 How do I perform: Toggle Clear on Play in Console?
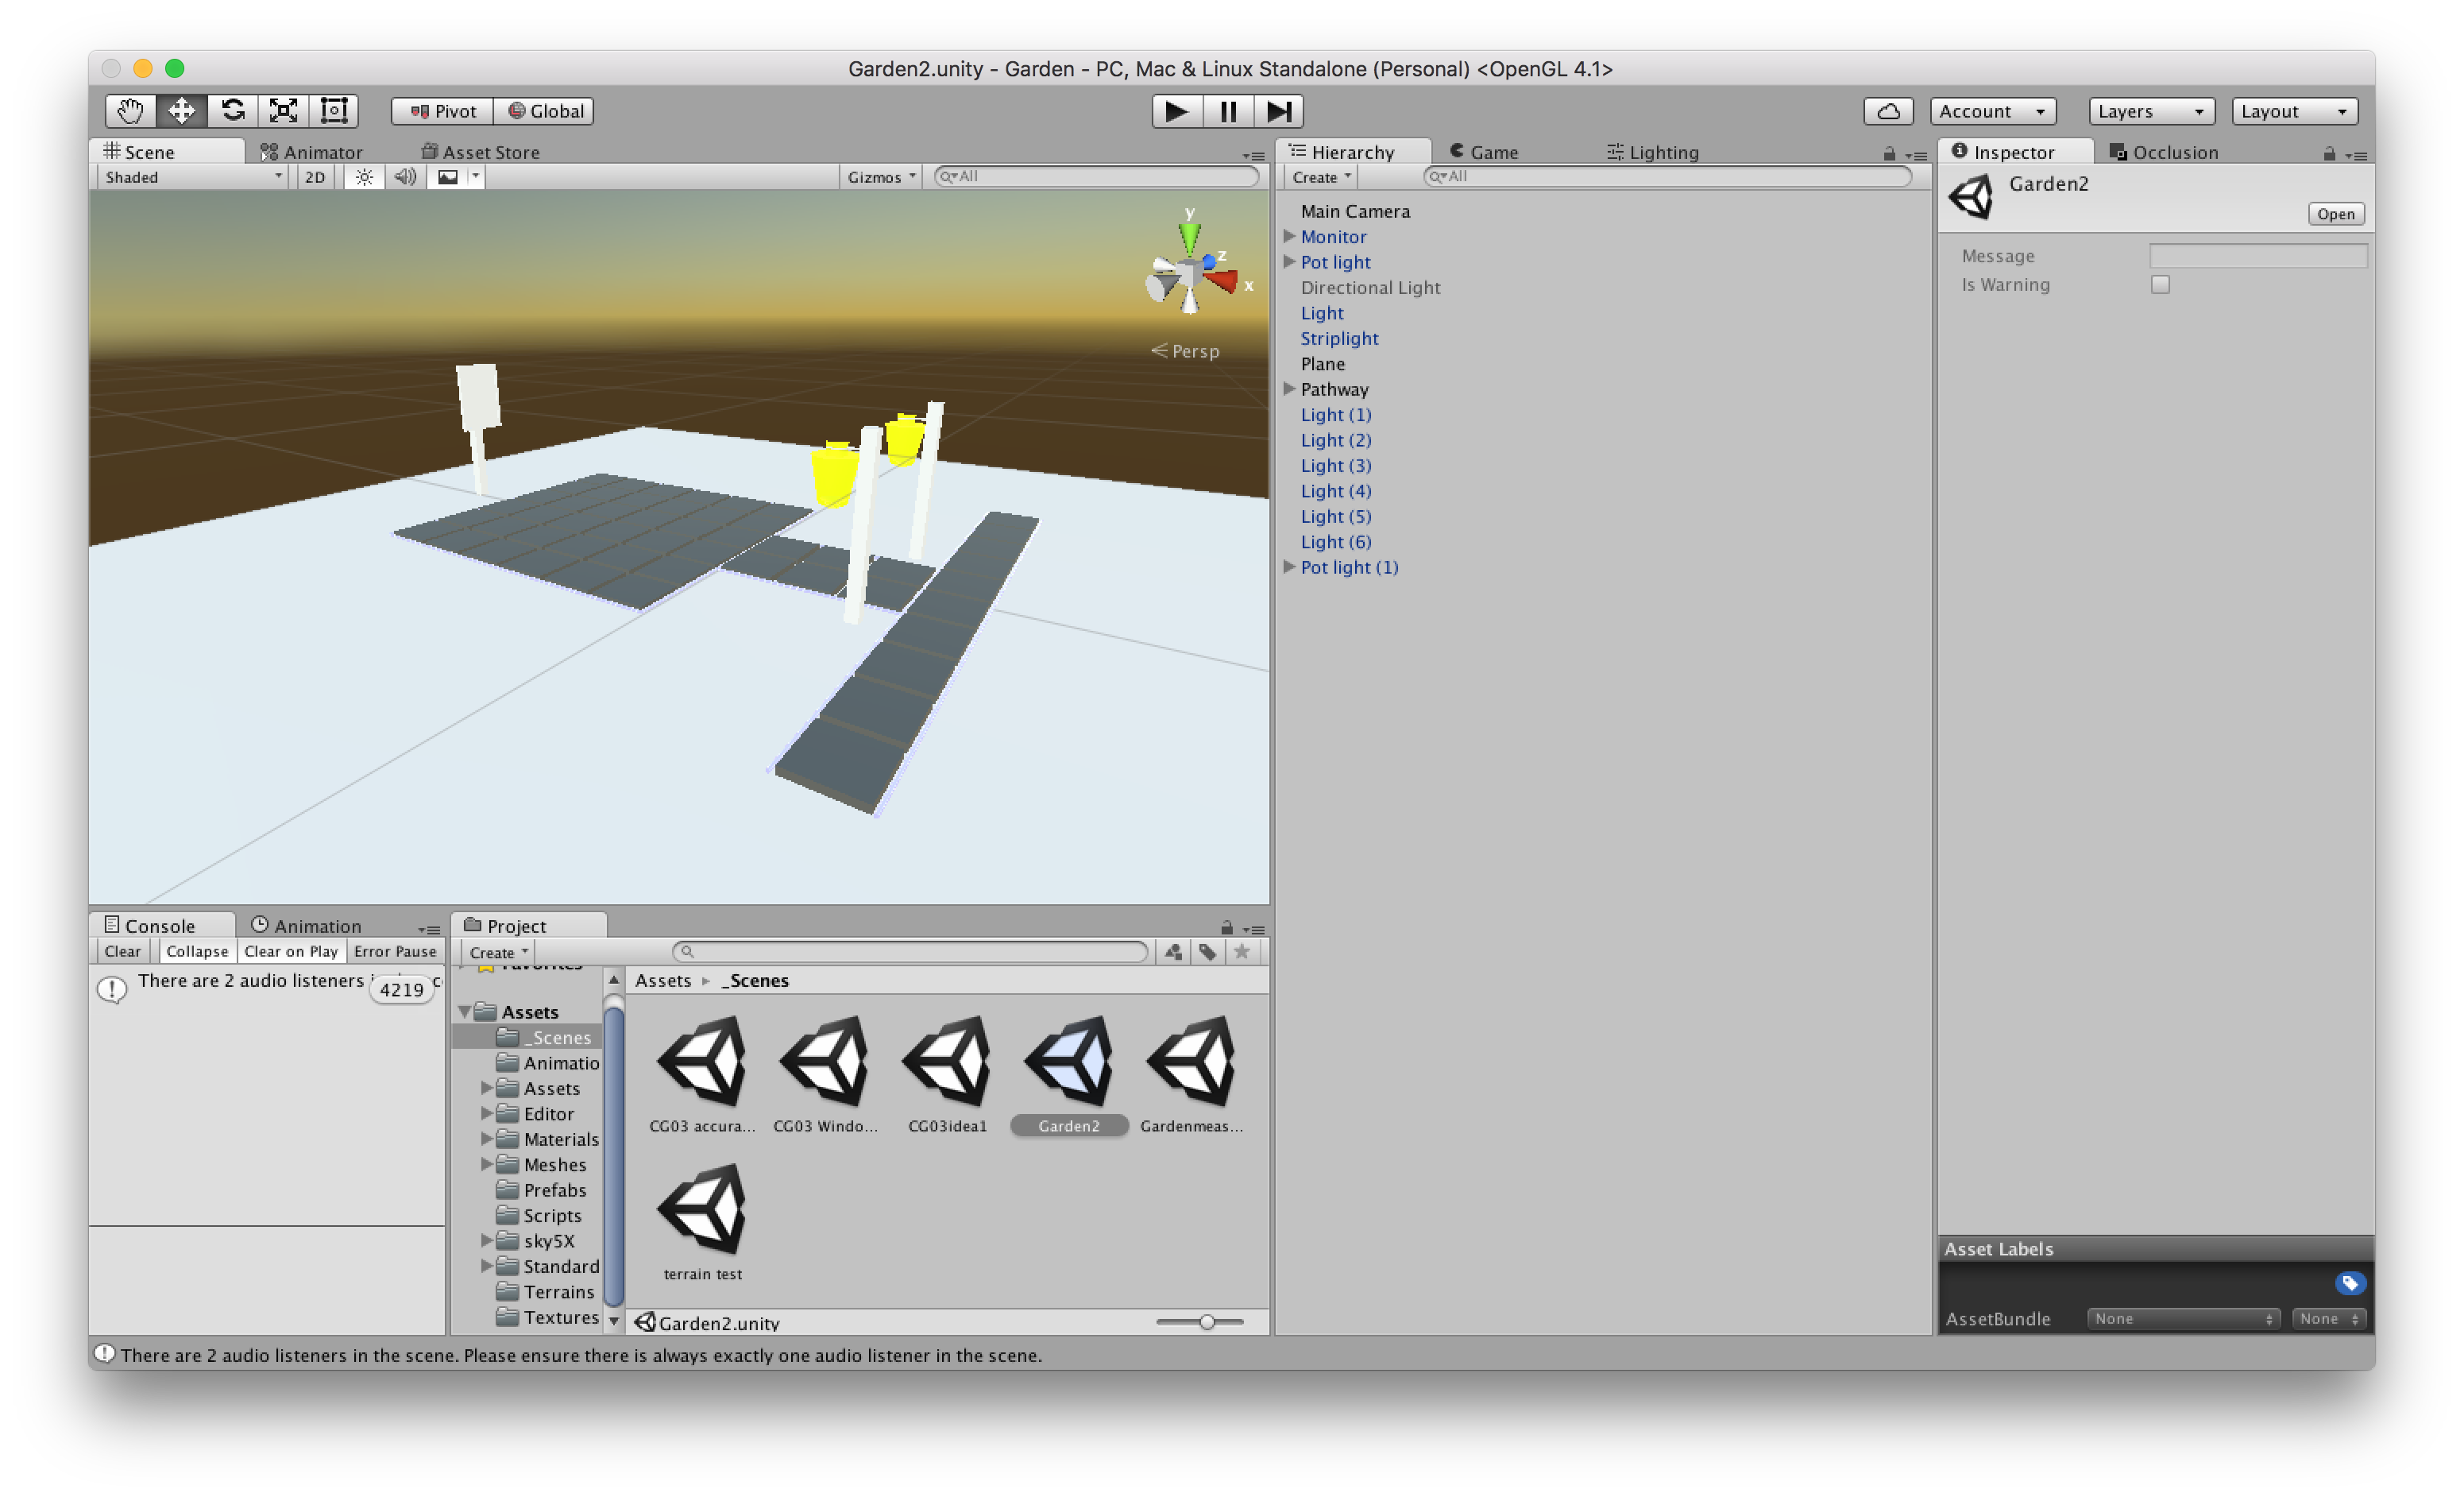click(290, 951)
